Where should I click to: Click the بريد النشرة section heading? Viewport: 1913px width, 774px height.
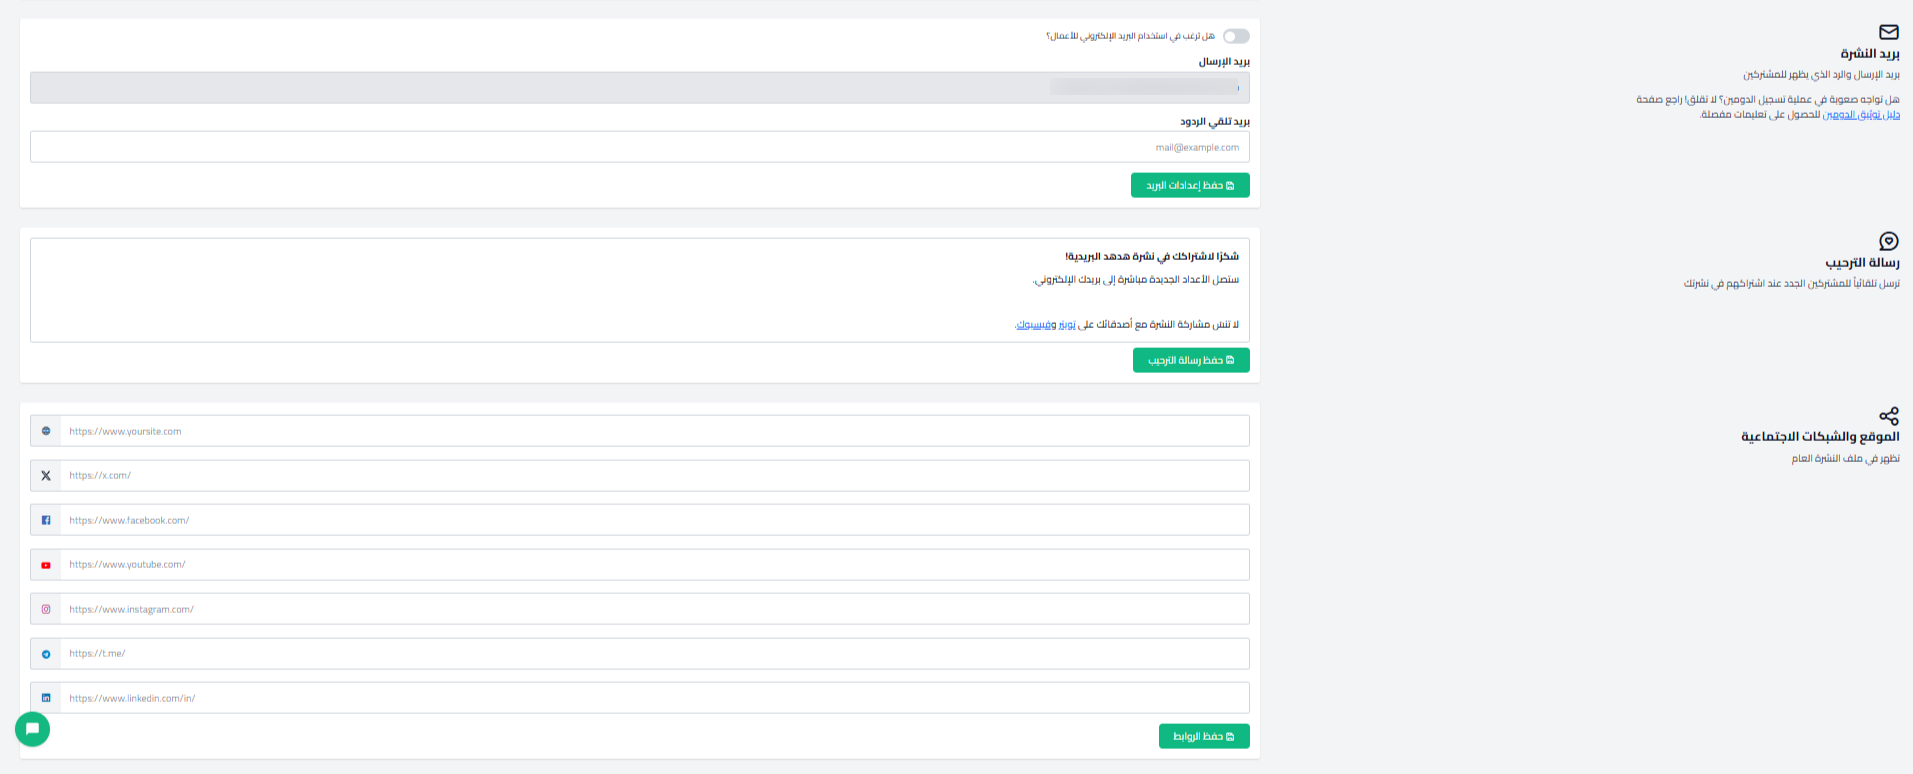1870,54
